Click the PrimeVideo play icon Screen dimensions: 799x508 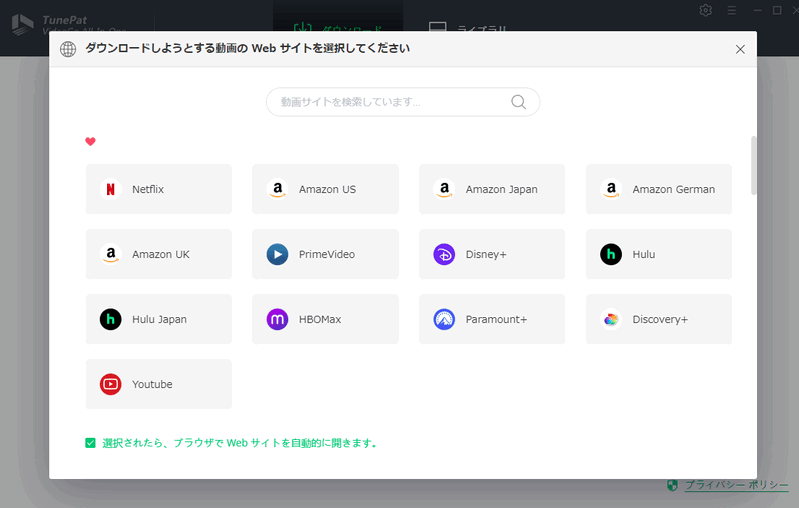click(x=277, y=254)
